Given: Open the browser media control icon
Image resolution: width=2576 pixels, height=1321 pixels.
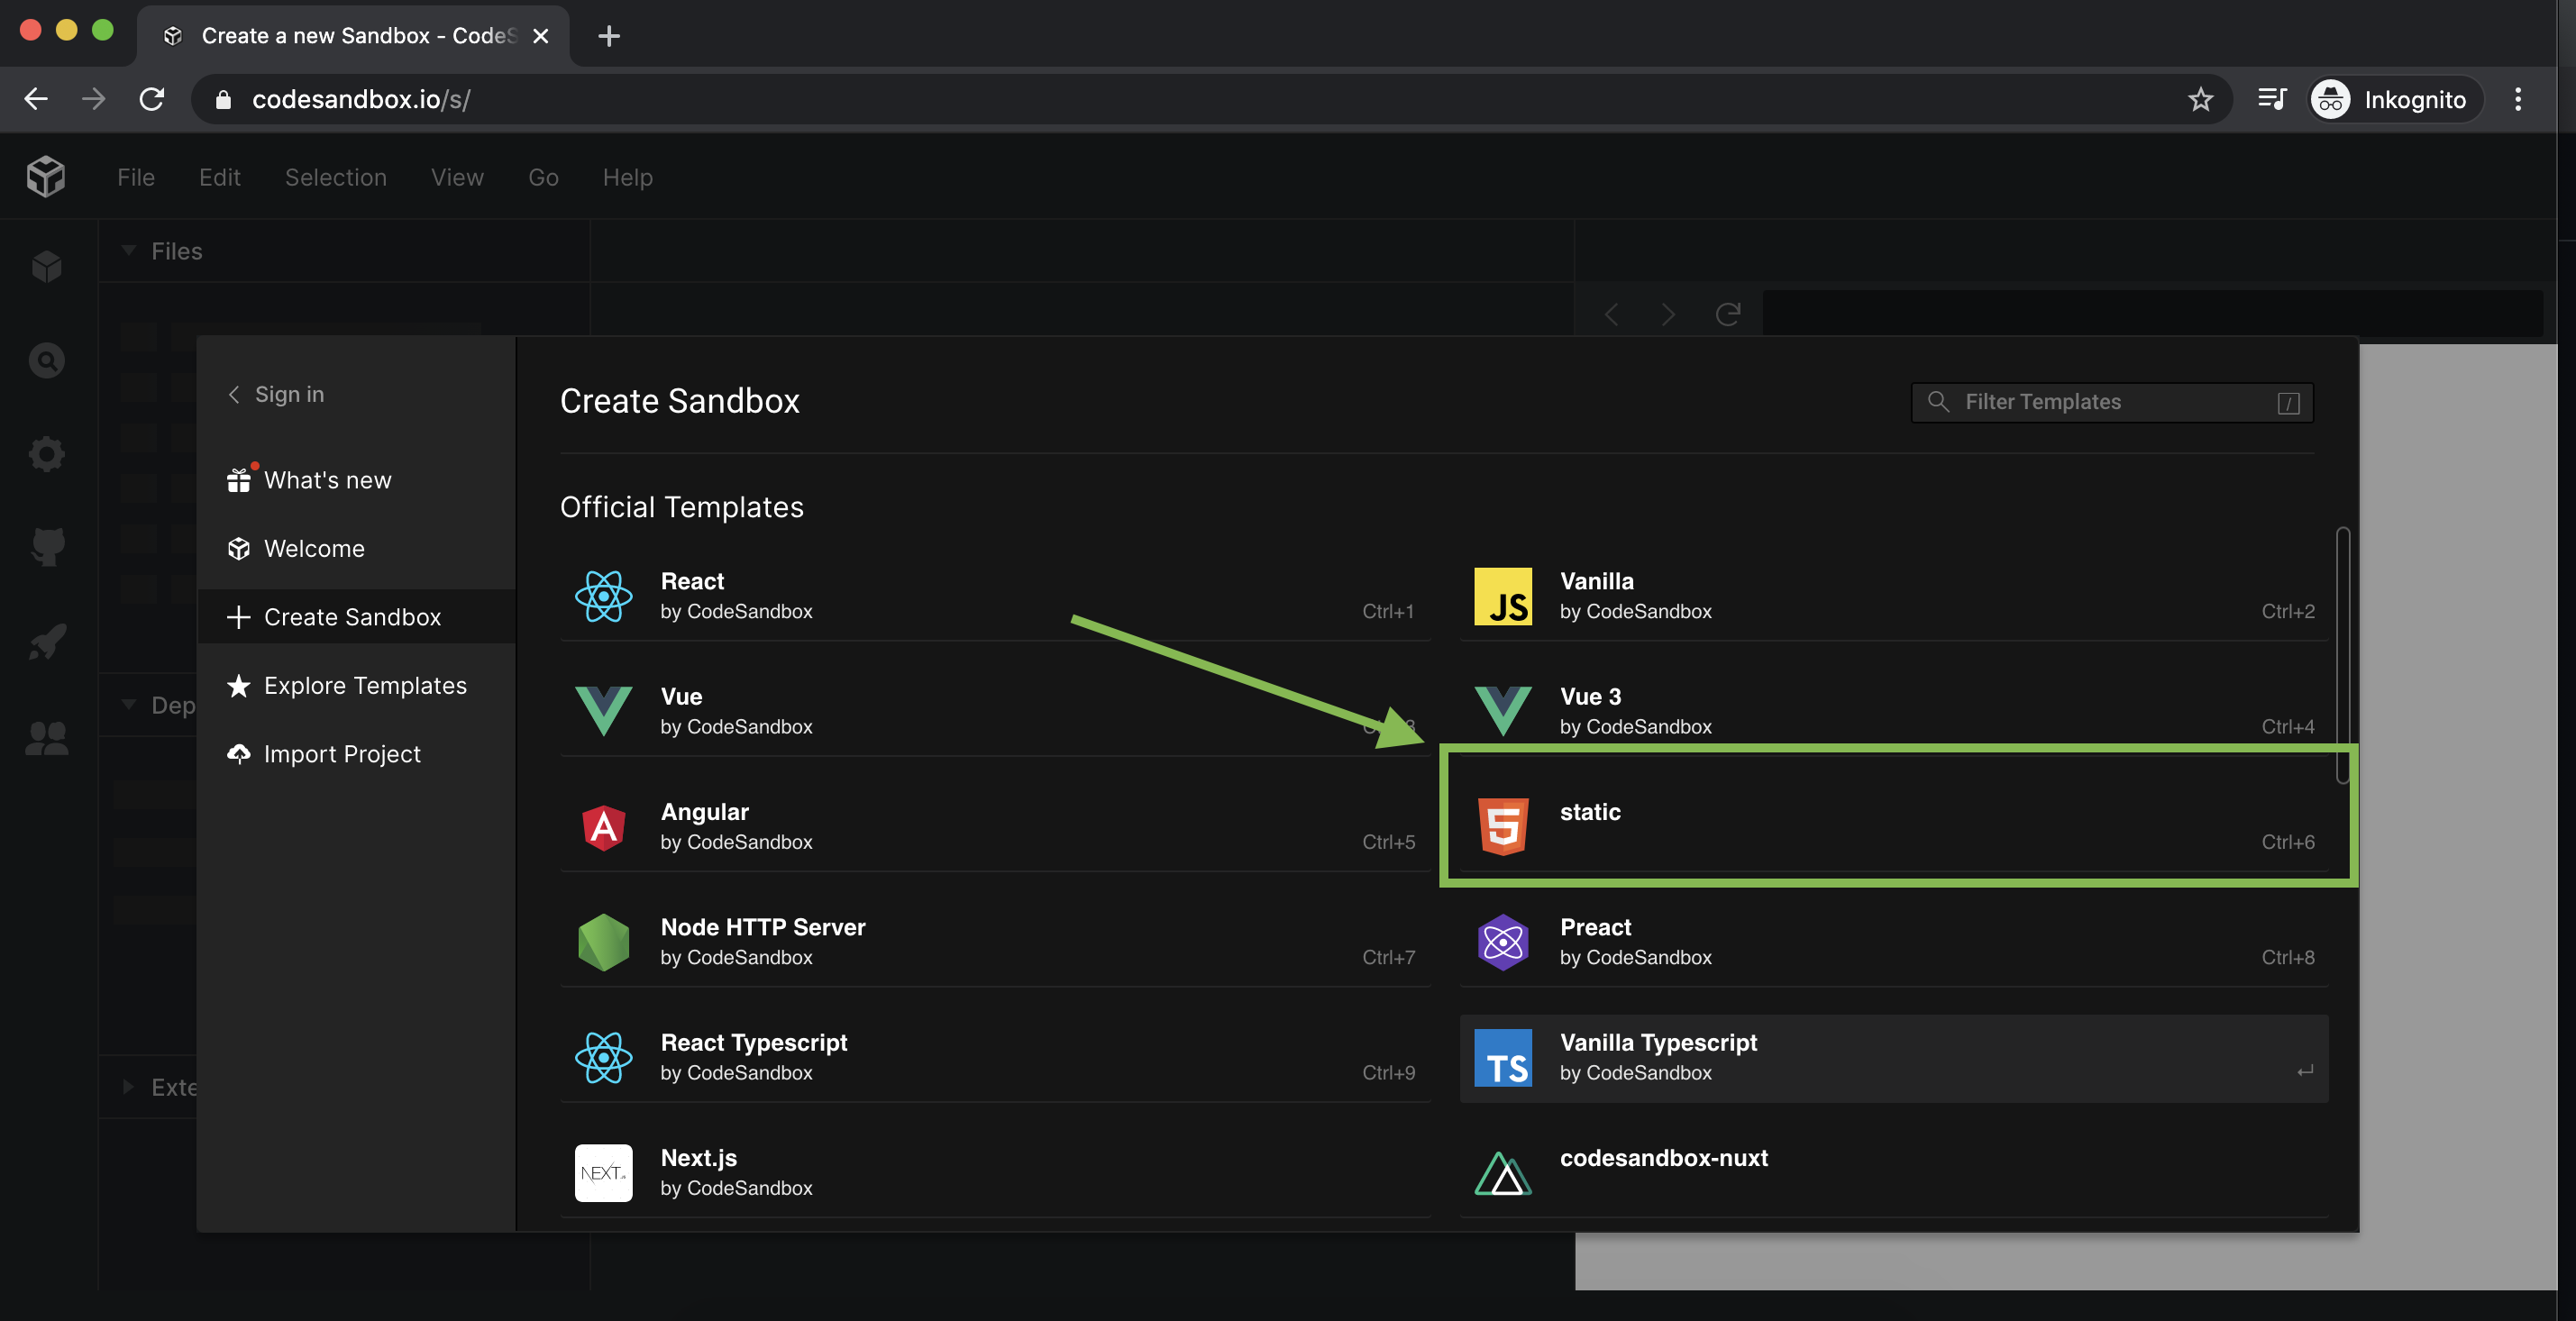Looking at the screenshot, I should (2272, 99).
